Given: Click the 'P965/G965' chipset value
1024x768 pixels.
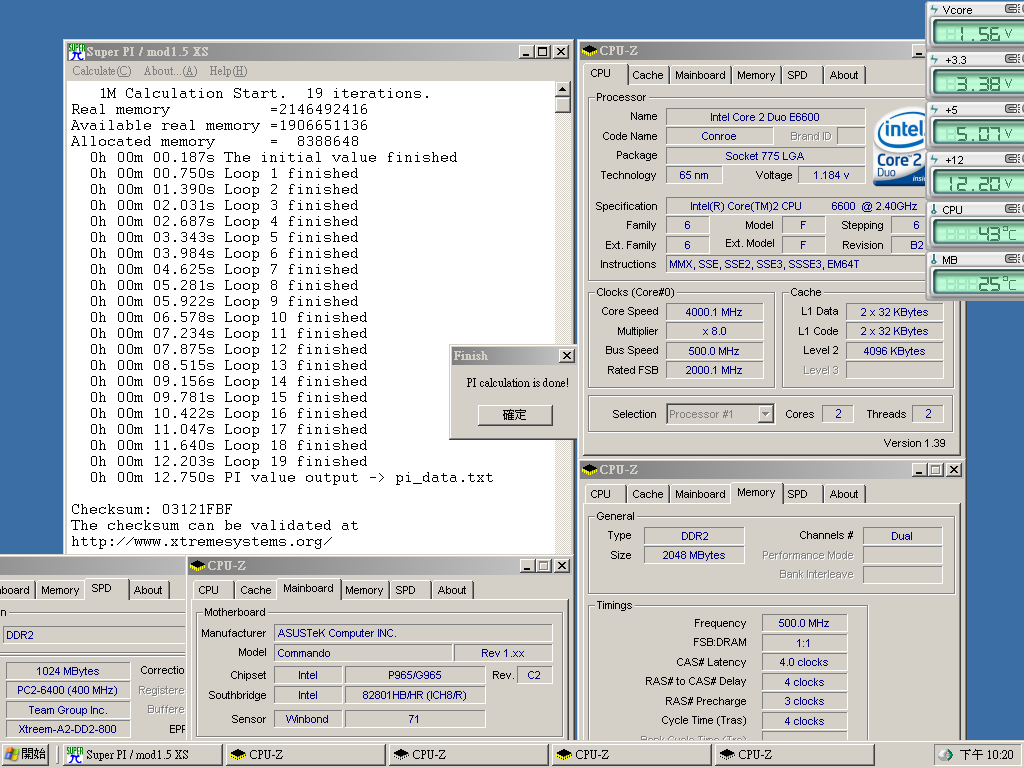Looking at the screenshot, I should 415,675.
